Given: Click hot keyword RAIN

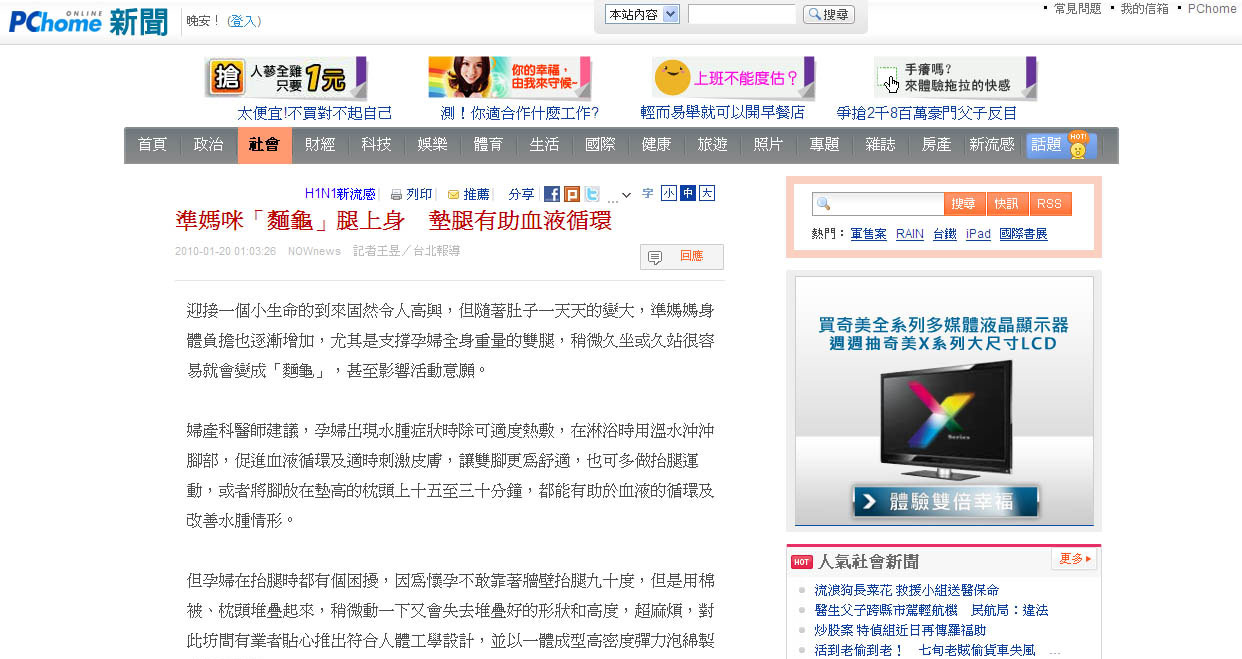Looking at the screenshot, I should pyautogui.click(x=910, y=234).
